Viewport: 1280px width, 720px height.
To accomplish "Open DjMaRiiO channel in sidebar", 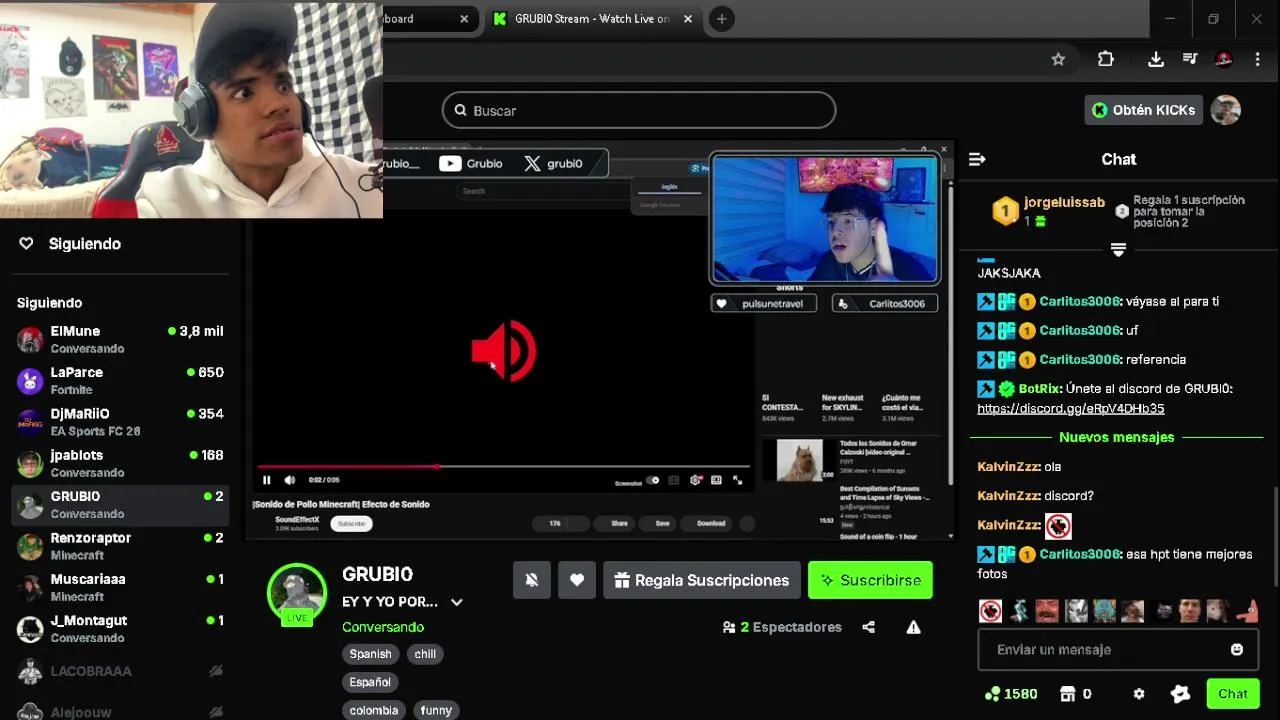I will (x=120, y=422).
